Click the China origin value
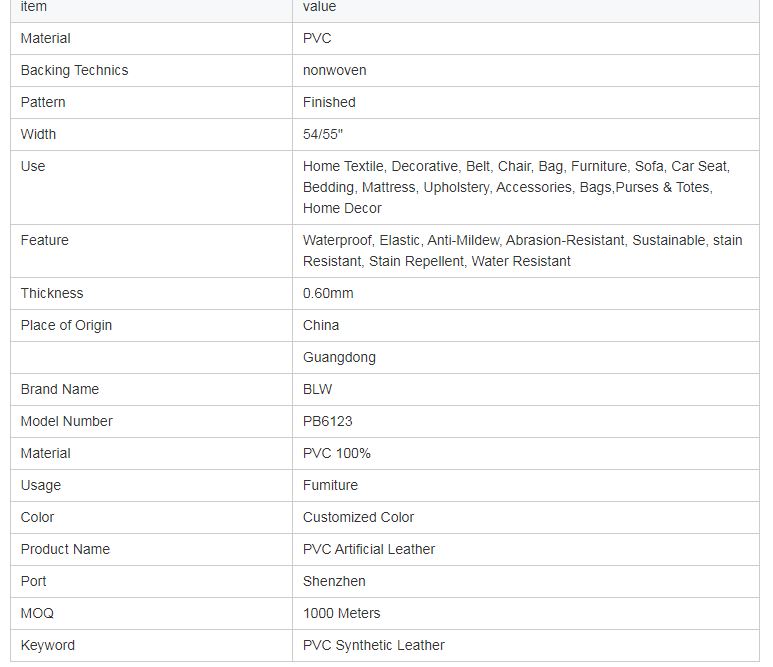The width and height of the screenshot is (773, 667). pyautogui.click(x=321, y=325)
